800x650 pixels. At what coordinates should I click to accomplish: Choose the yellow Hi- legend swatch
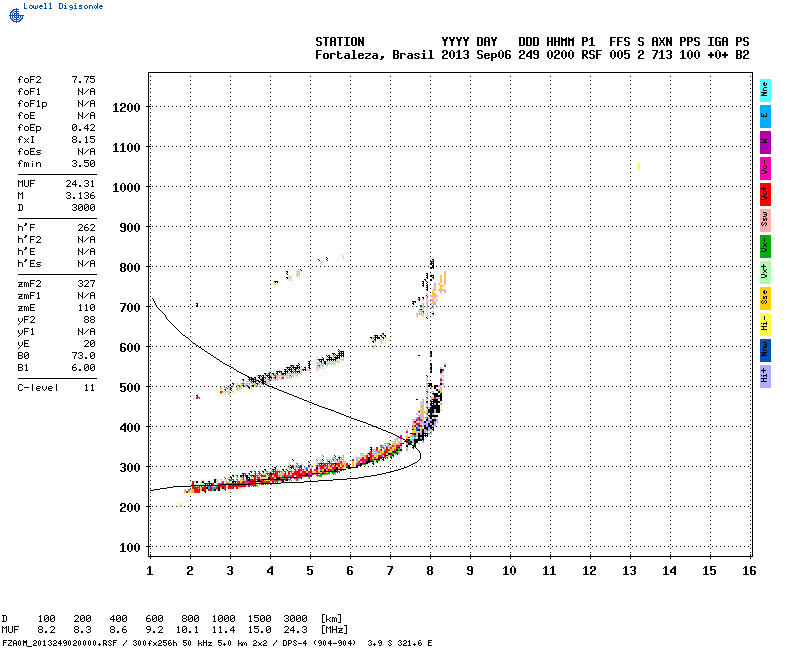765,323
